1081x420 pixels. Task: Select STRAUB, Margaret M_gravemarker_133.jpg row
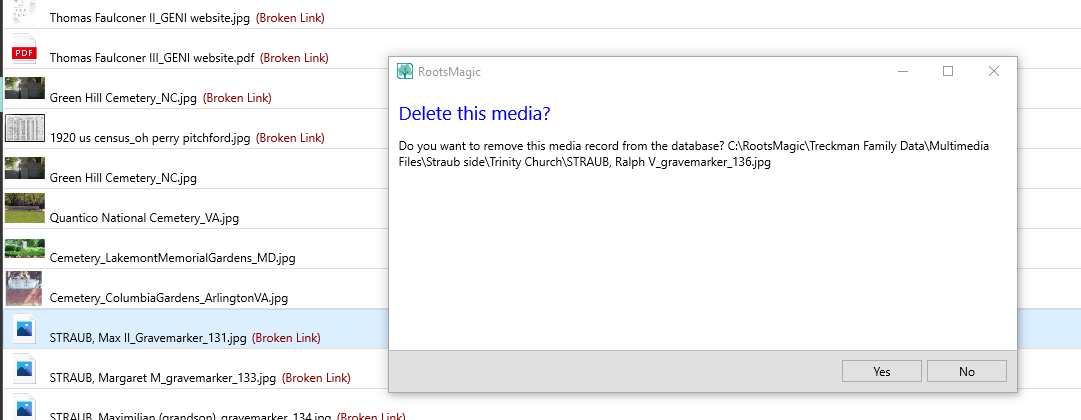coord(162,378)
